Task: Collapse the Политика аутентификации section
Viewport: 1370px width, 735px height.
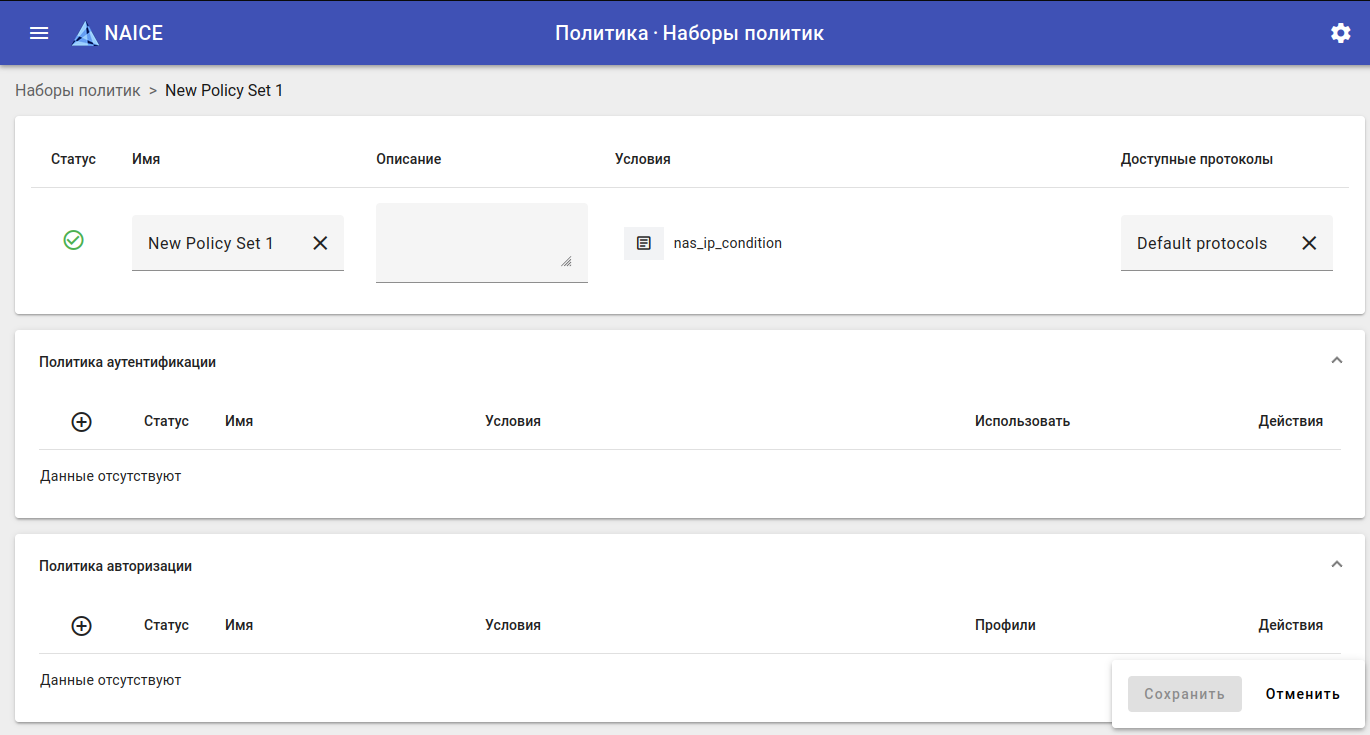Action: (x=1337, y=360)
